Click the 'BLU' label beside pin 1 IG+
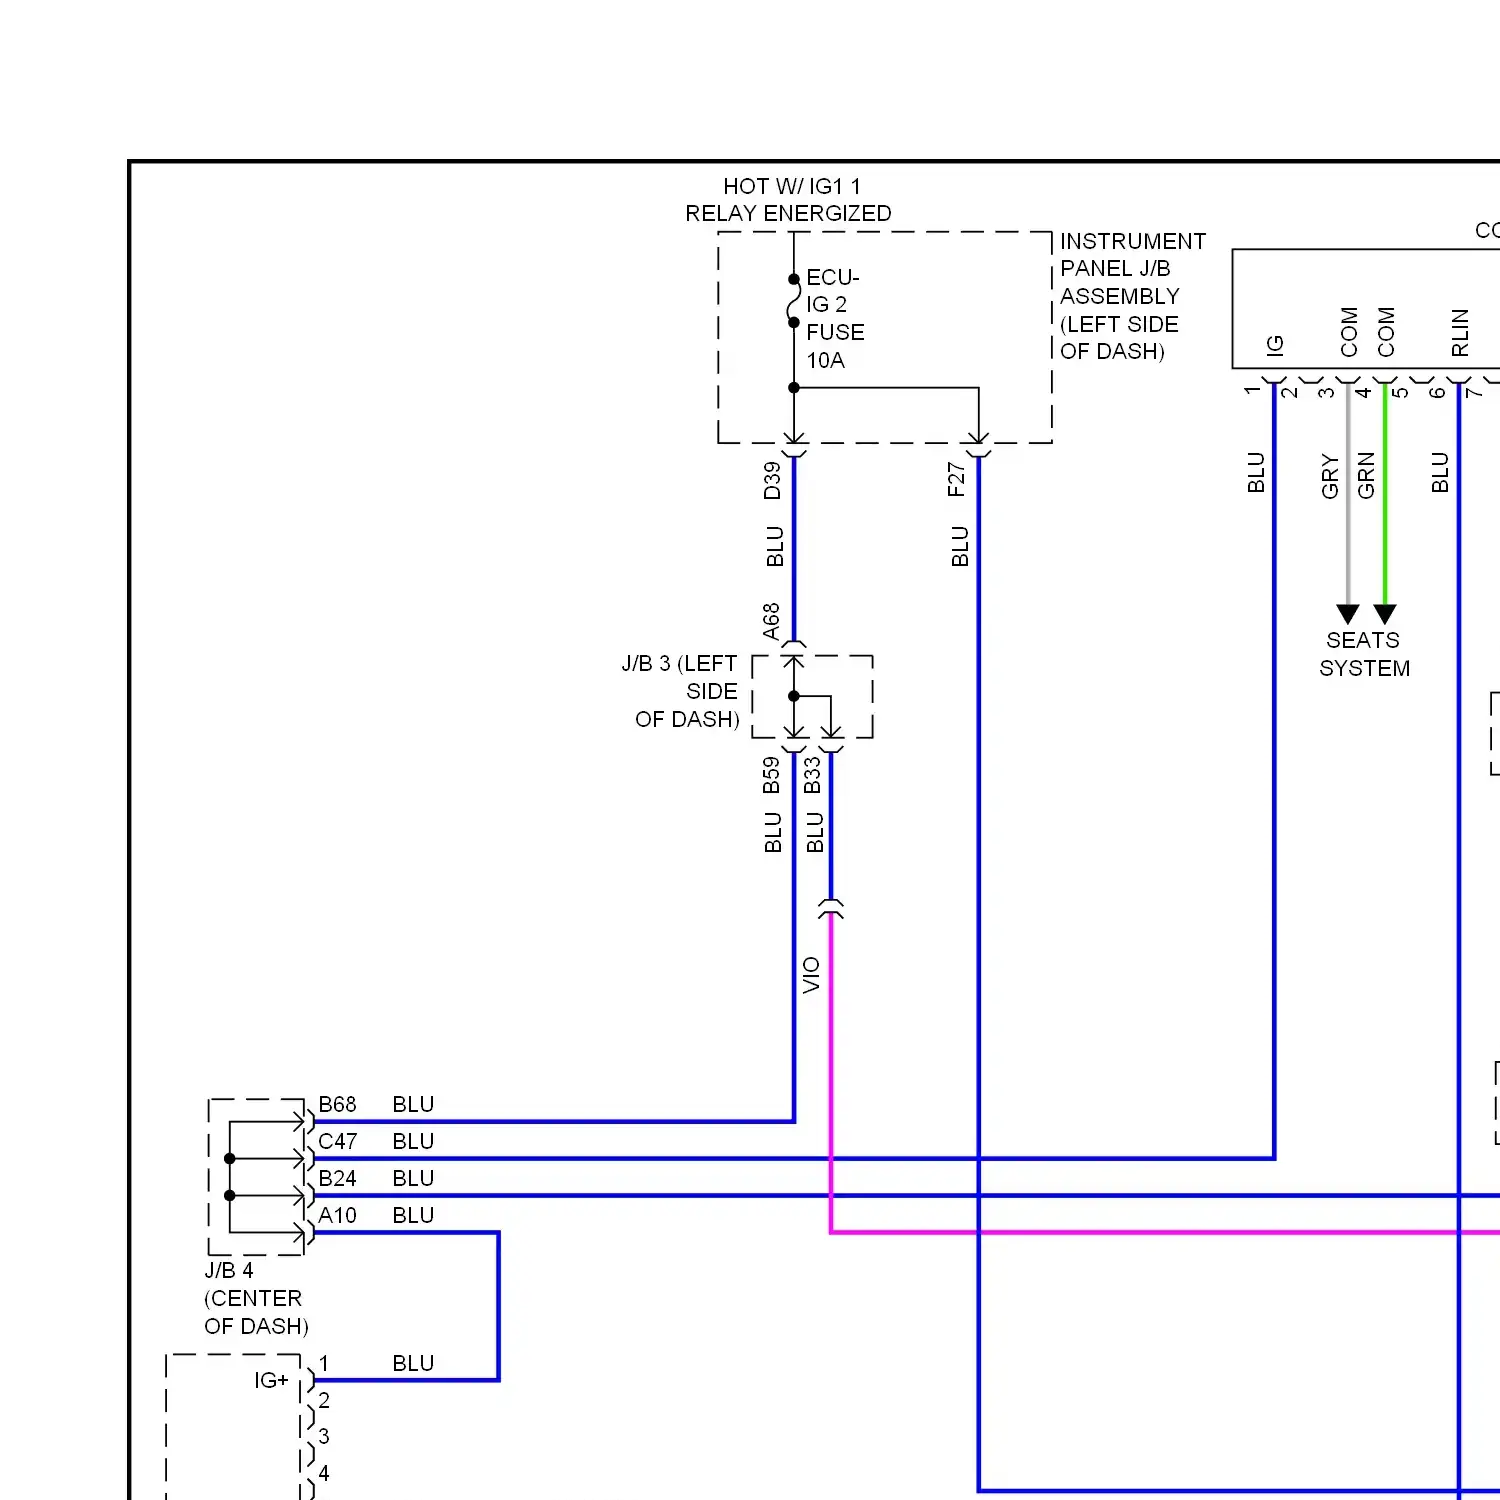The image size is (1500, 1500). click(413, 1363)
